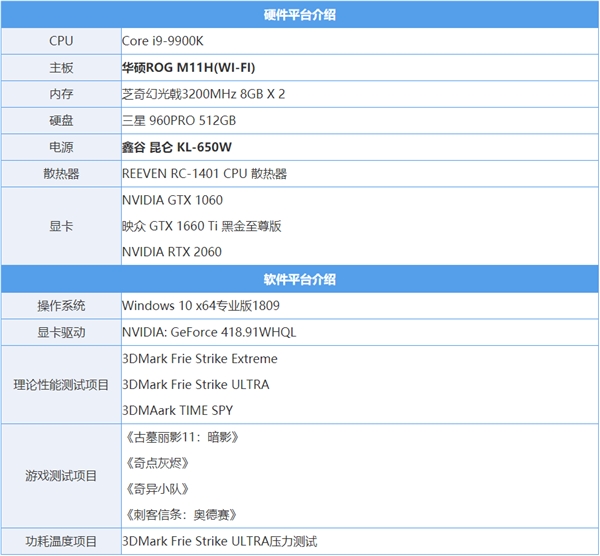Select the NVIDIA RTX 2060 graphics card

click(171, 252)
